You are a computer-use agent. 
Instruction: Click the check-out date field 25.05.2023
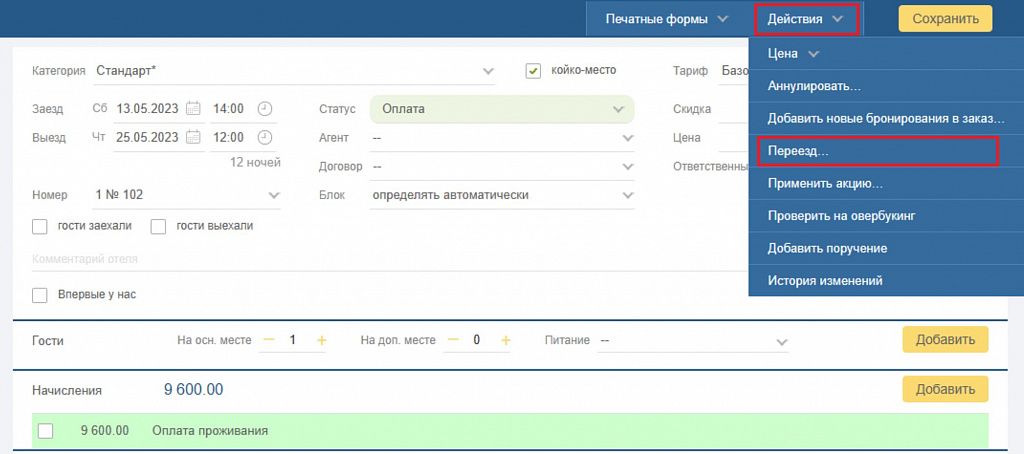pyautogui.click(x=148, y=137)
